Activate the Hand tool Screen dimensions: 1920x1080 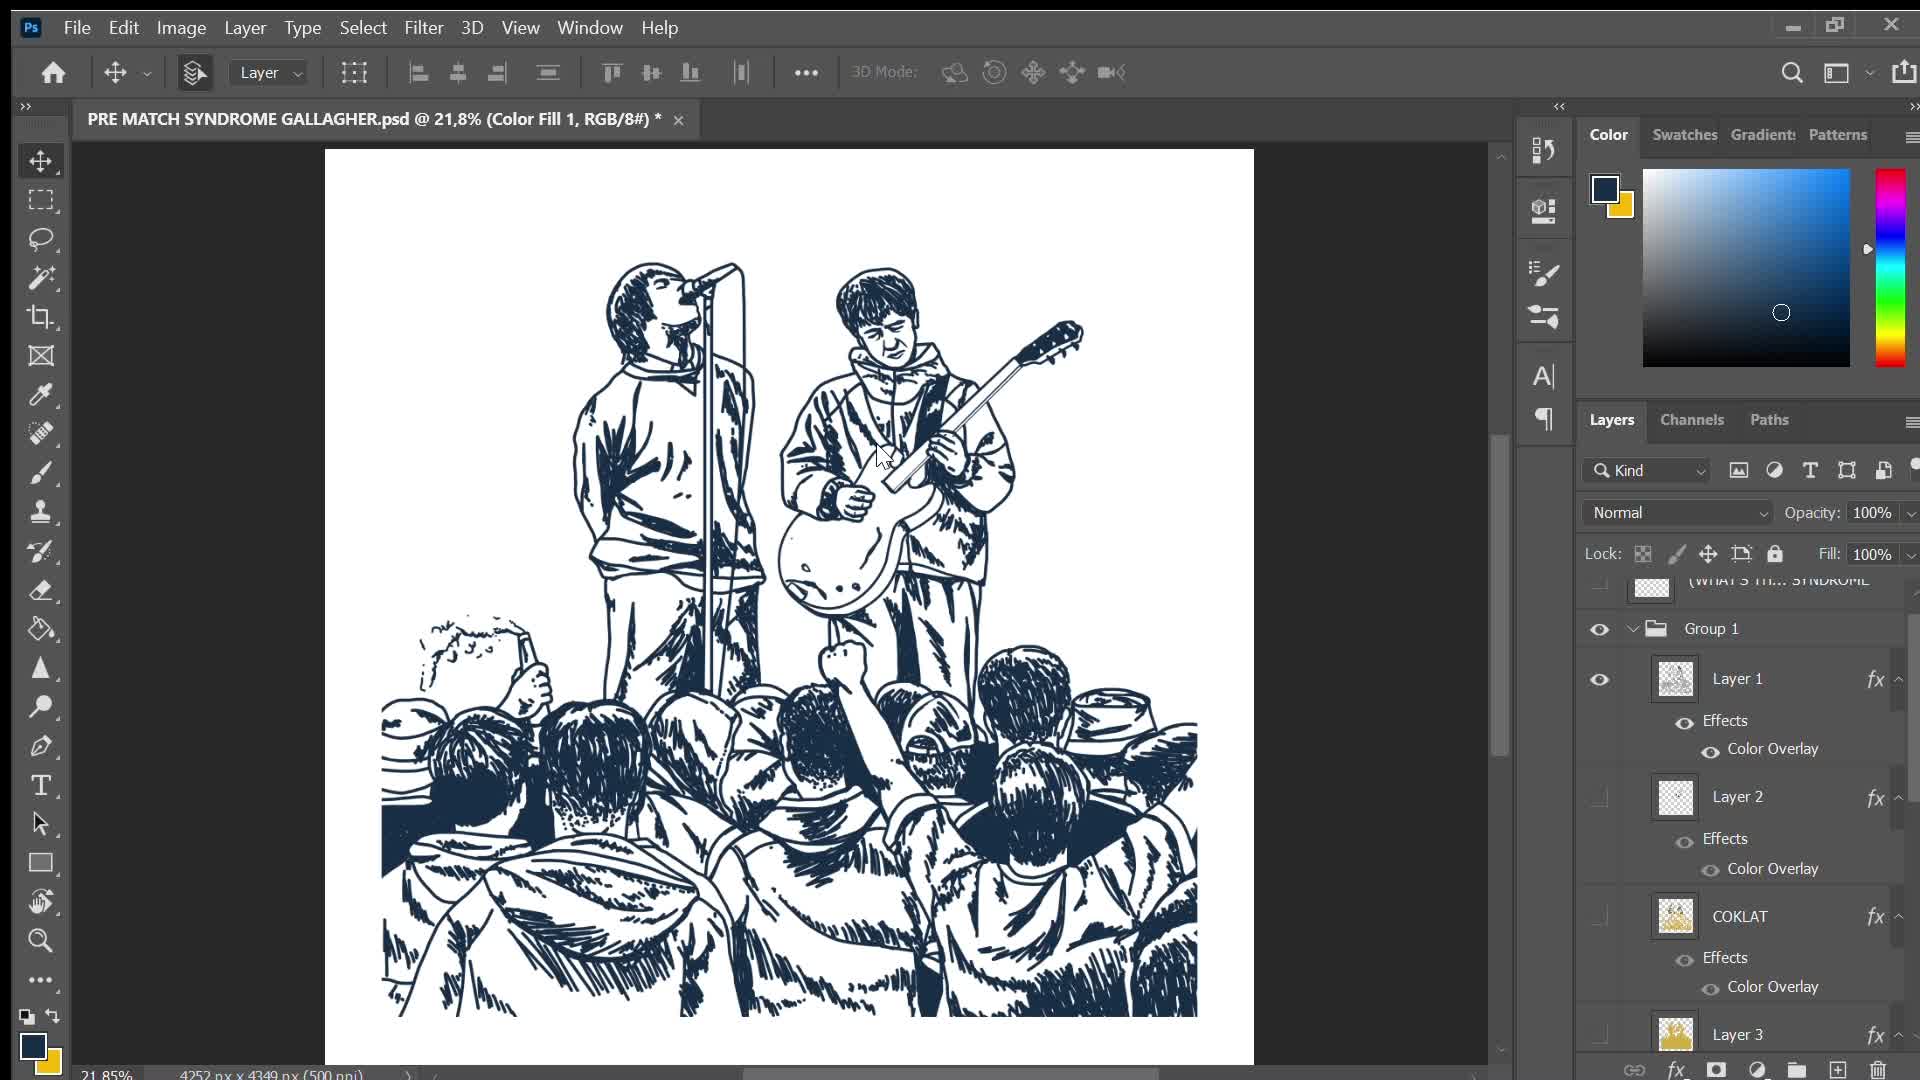tap(41, 902)
